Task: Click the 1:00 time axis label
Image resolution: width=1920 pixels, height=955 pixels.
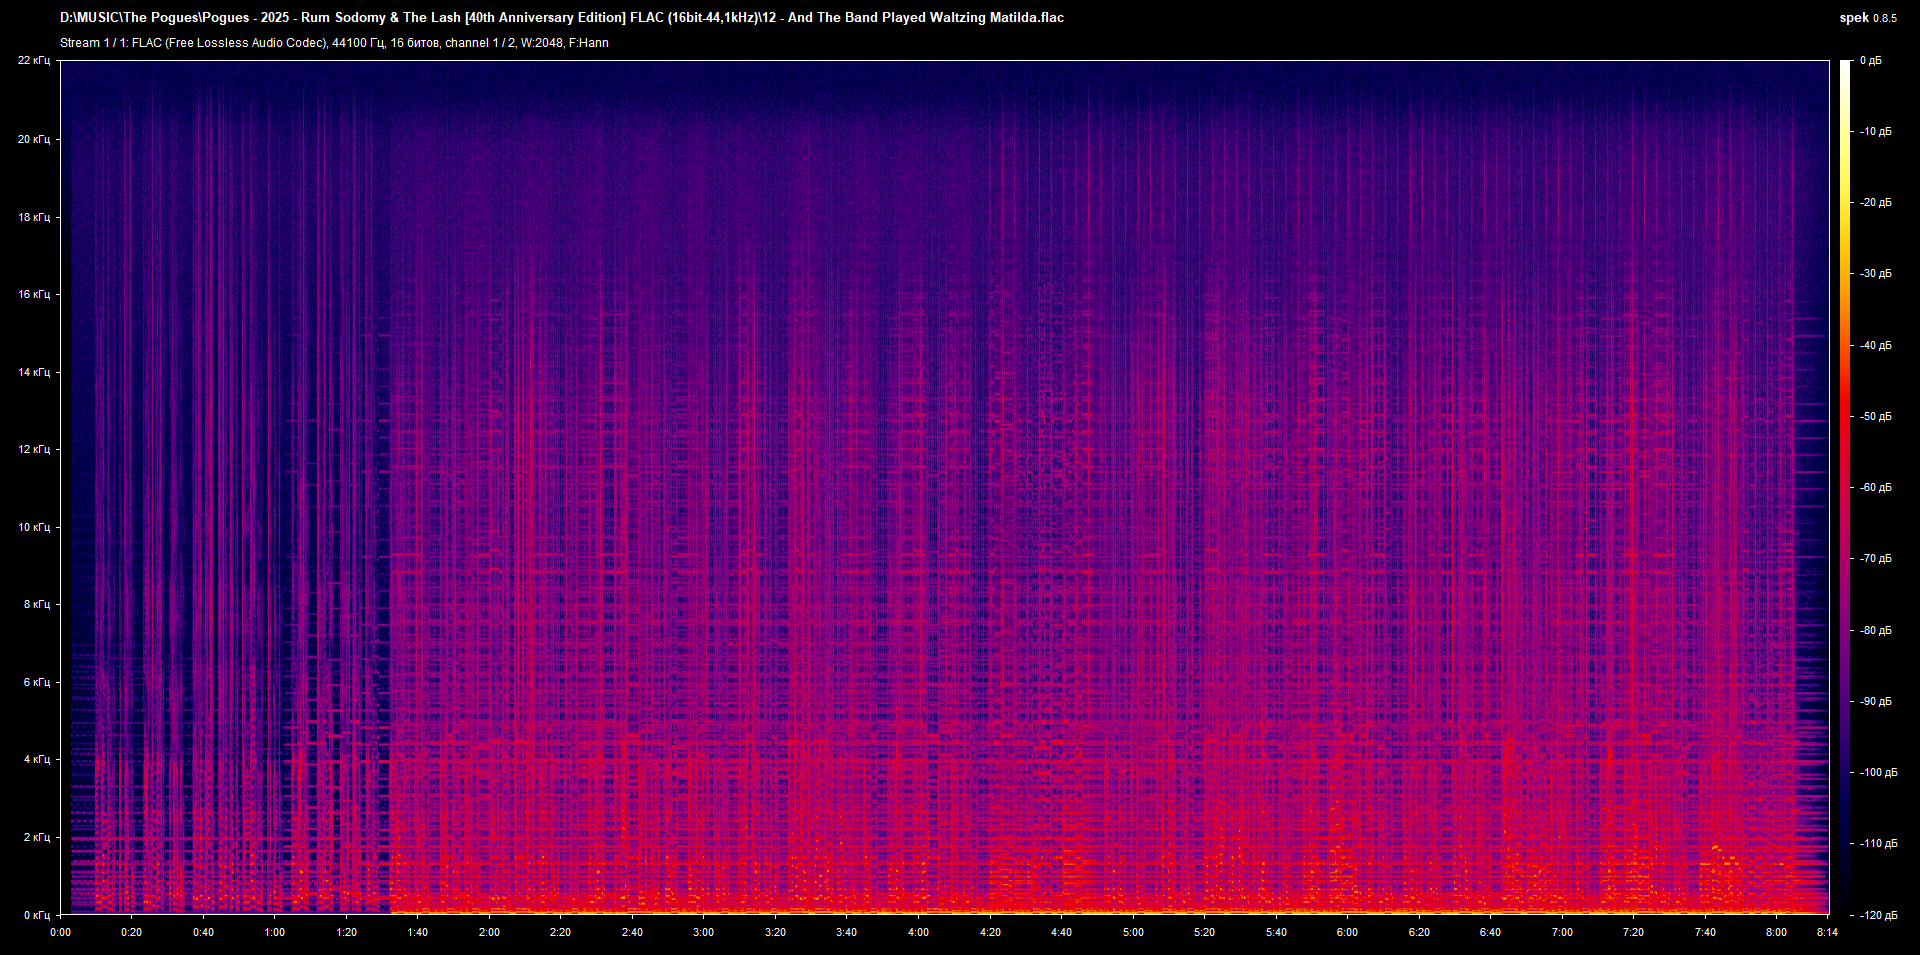Action: [274, 932]
